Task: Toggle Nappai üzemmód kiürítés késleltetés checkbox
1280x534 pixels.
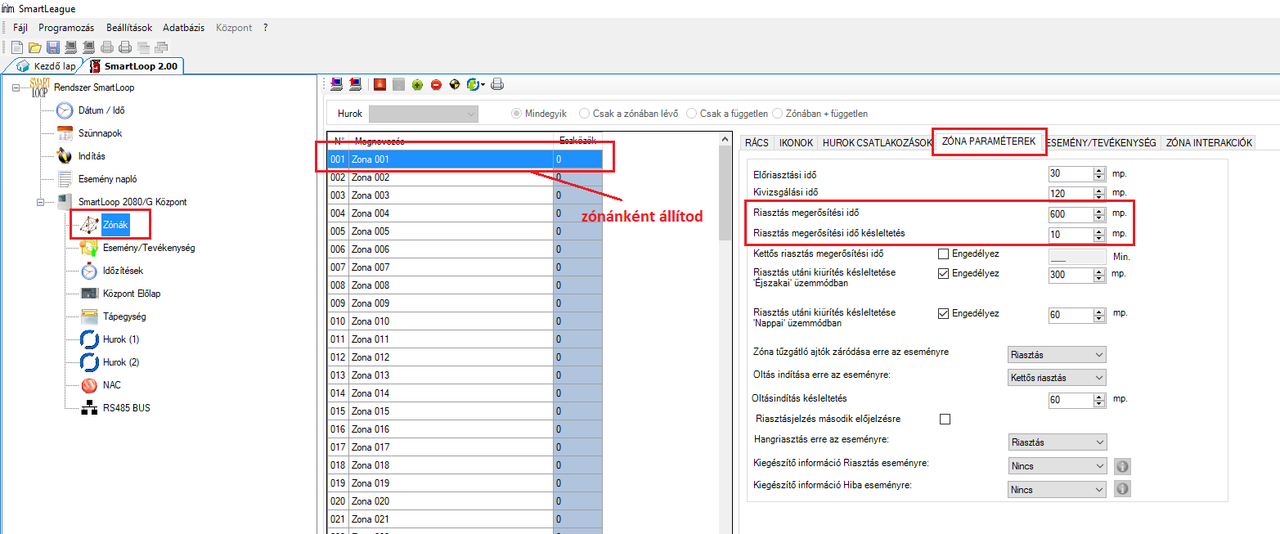Action: 943,313
